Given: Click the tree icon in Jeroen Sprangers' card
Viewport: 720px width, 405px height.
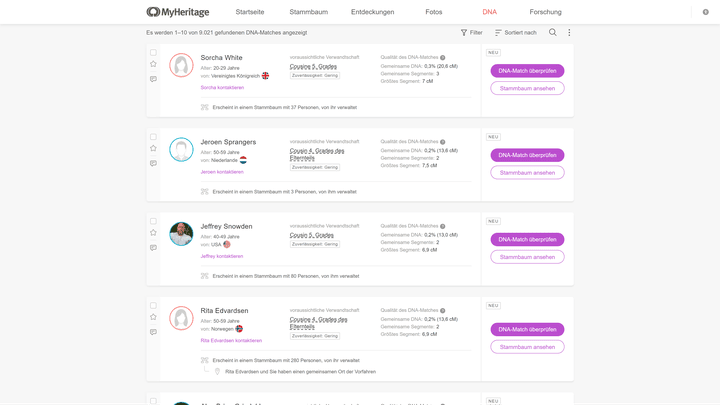Looking at the screenshot, I should click(x=205, y=192).
